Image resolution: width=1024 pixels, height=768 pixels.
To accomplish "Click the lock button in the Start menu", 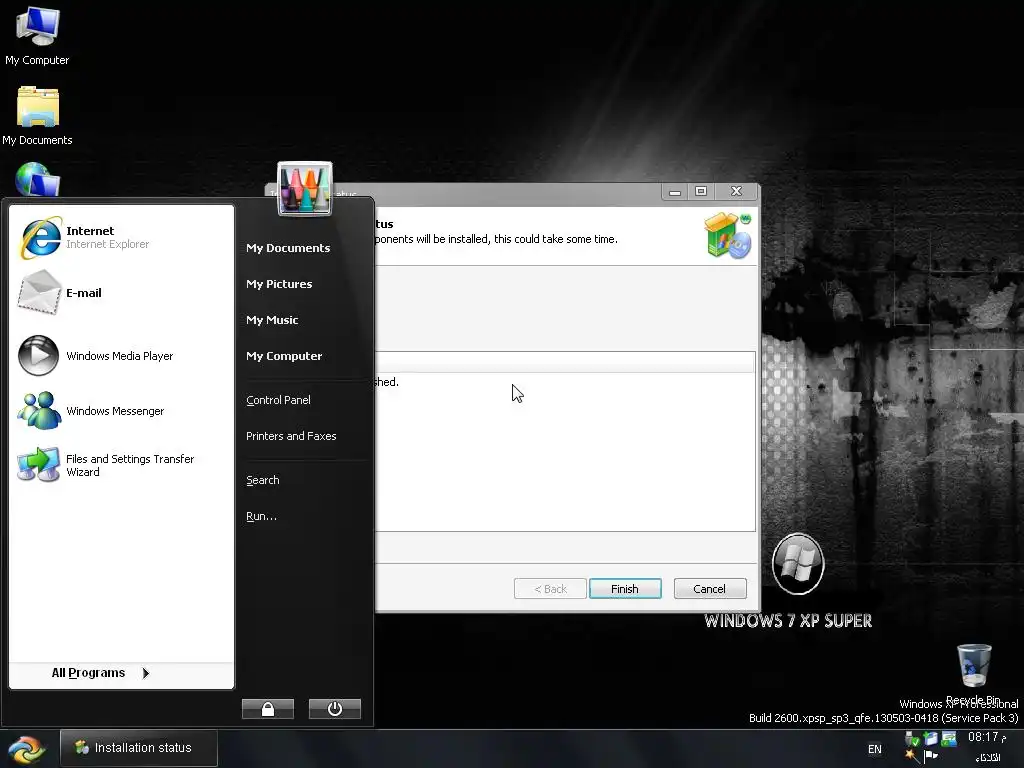I will (x=268, y=709).
